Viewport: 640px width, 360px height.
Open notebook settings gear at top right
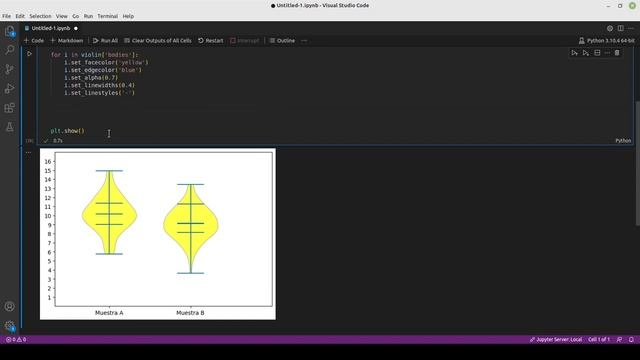pyautogui.click(x=610, y=28)
